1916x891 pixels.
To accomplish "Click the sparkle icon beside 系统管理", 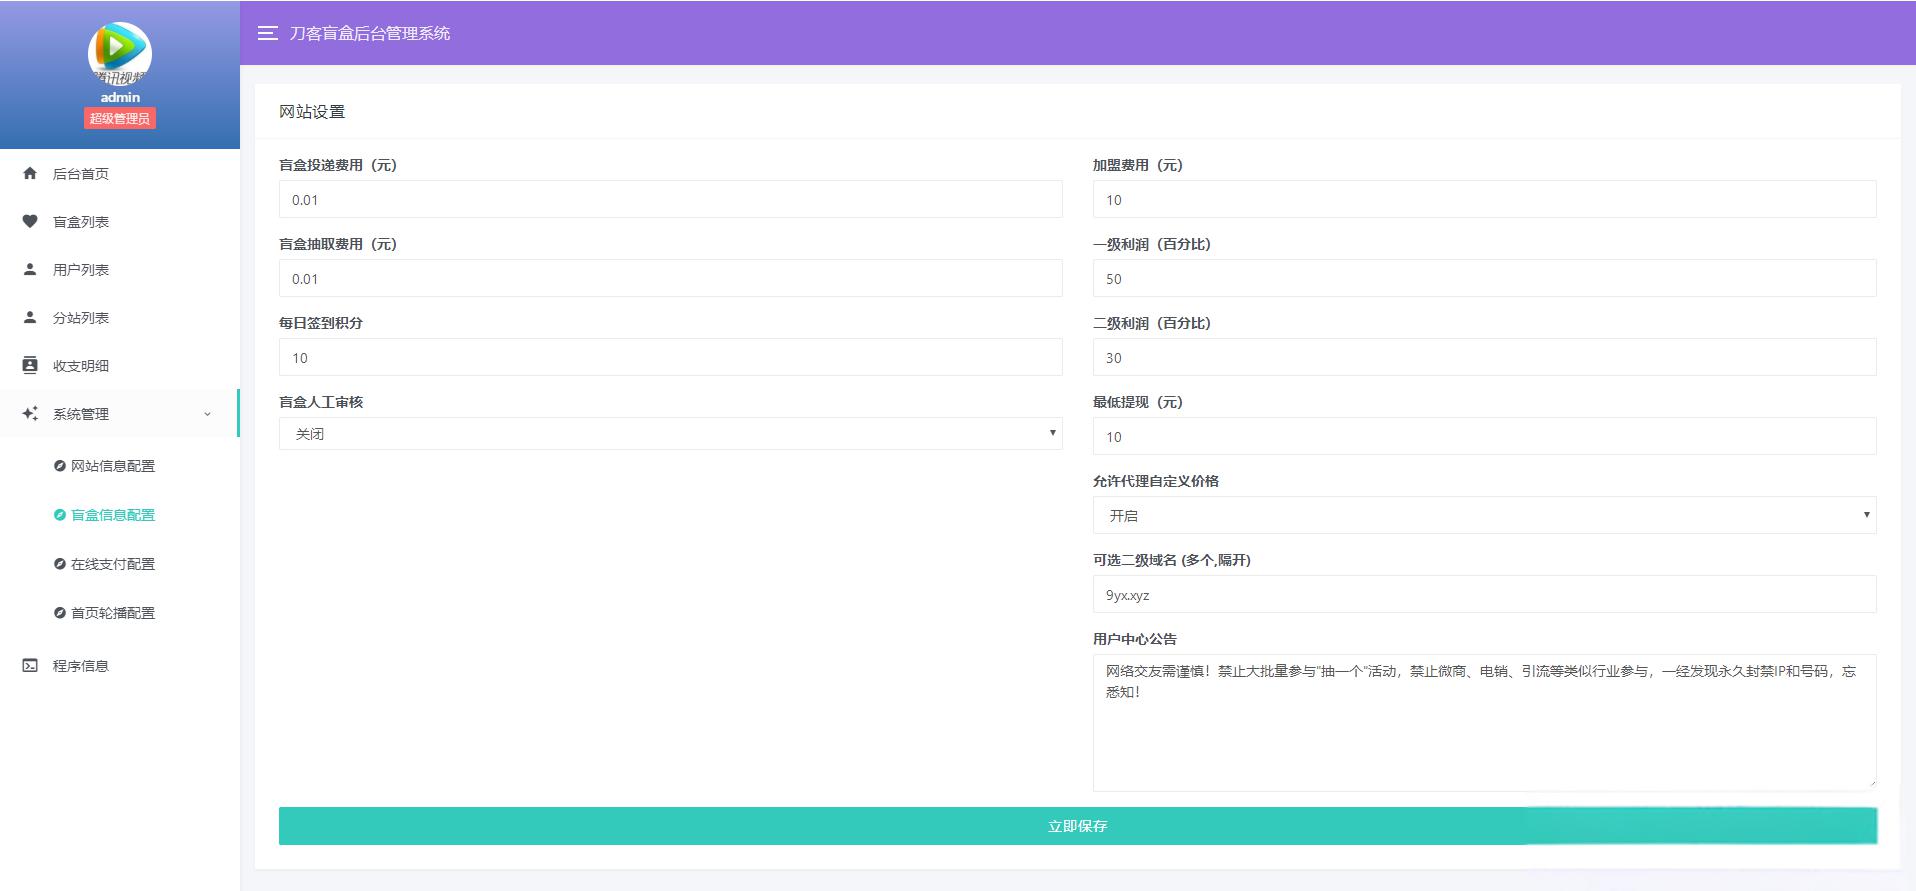I will [30, 413].
